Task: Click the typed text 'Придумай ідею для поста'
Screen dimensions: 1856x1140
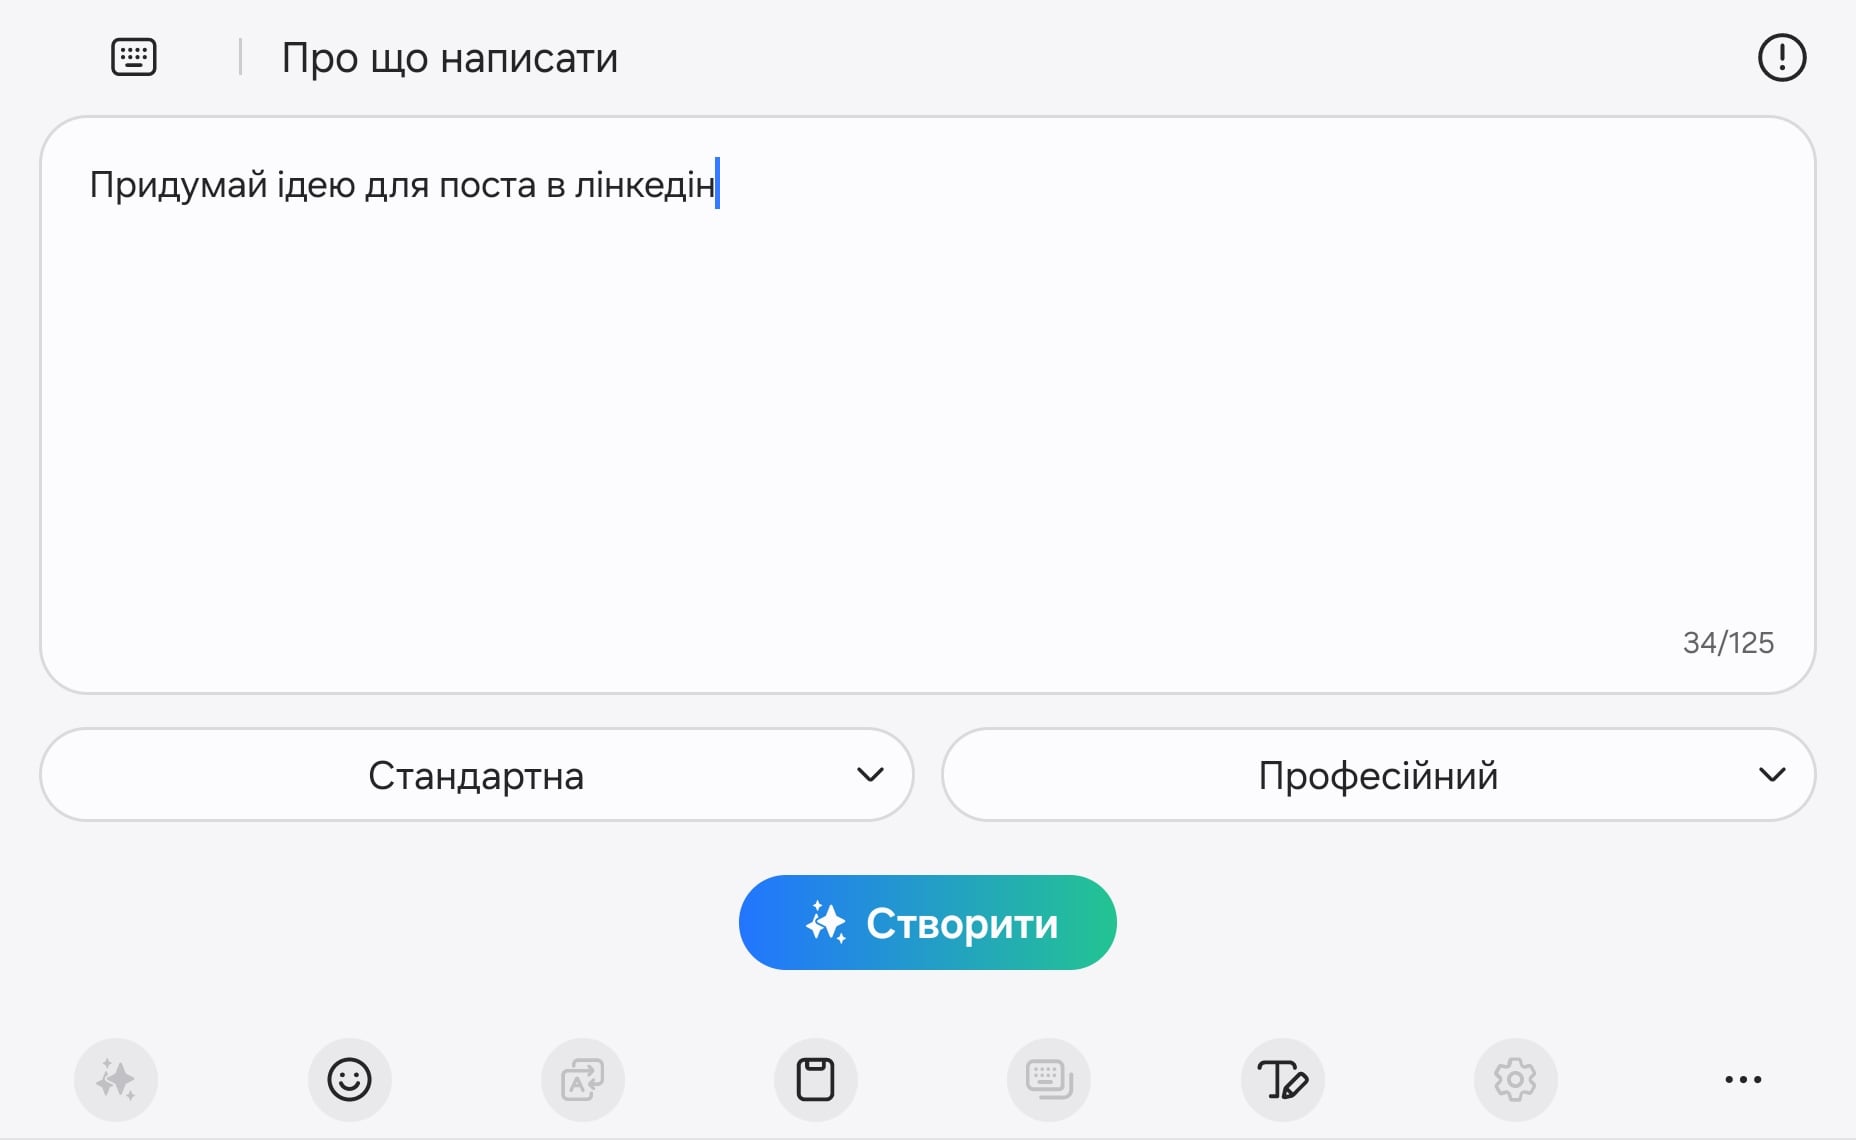Action: [313, 185]
